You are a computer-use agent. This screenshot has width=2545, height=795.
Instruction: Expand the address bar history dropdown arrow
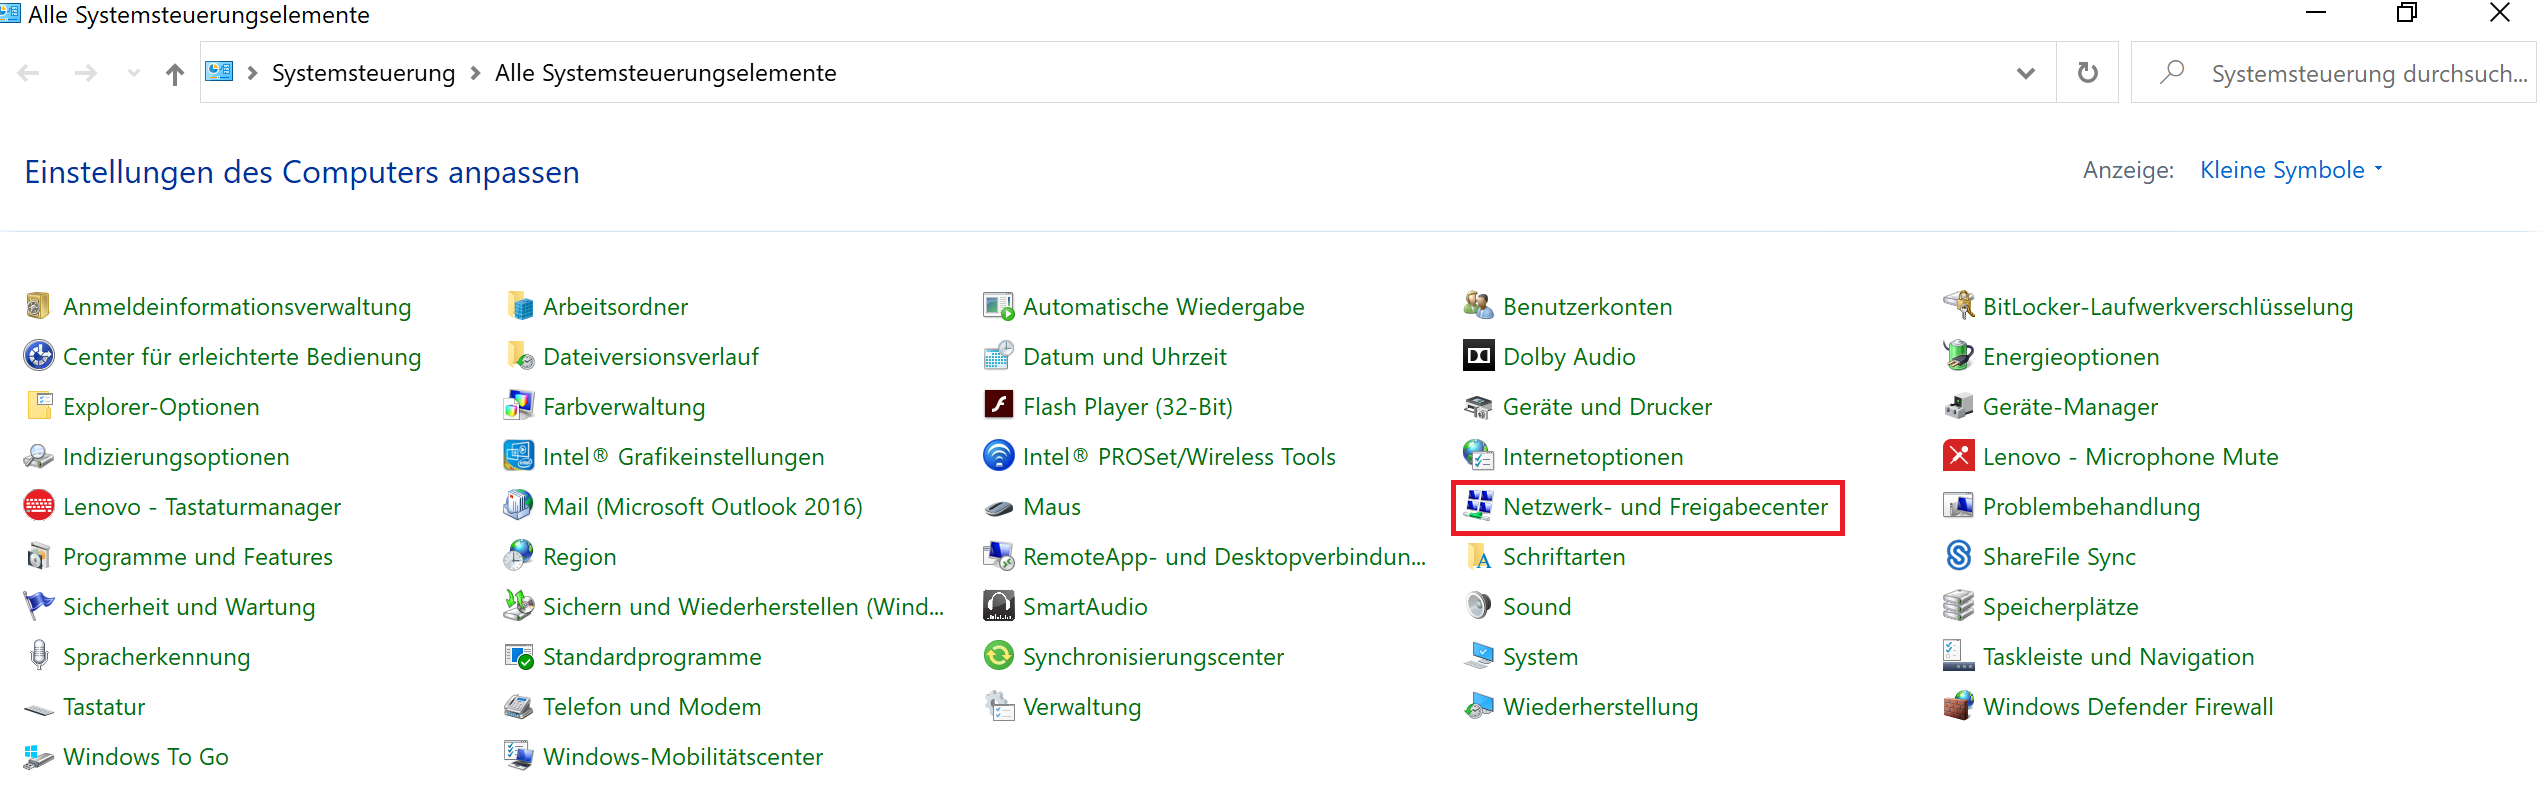[x=2026, y=73]
